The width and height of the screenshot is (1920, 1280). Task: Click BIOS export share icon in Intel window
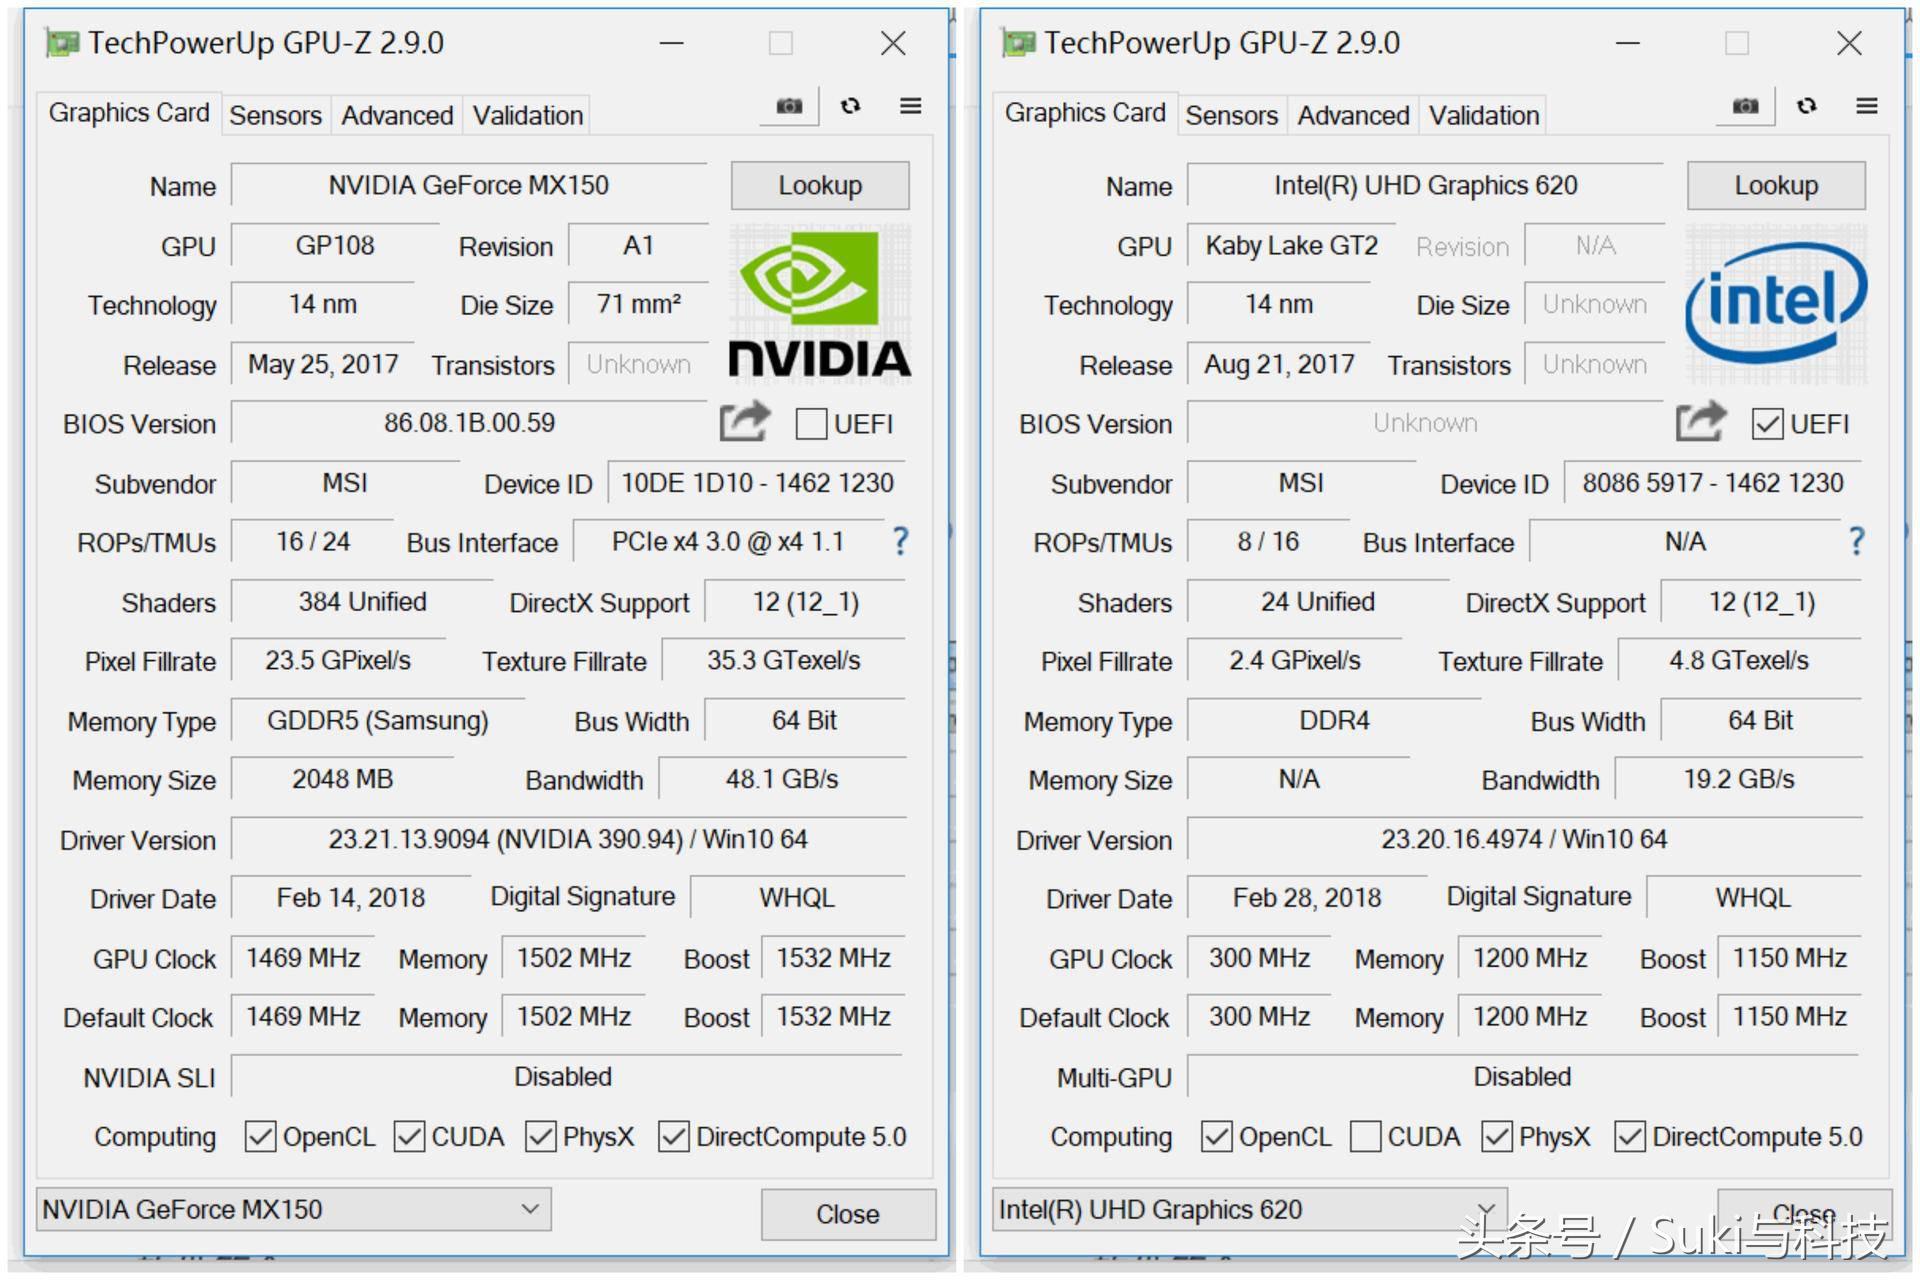point(1700,422)
